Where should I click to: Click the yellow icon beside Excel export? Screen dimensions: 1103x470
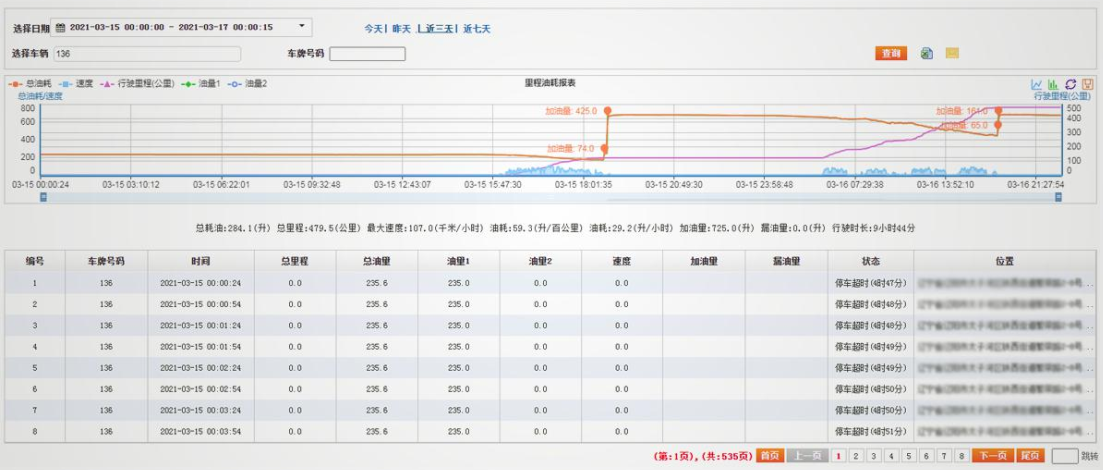coord(952,53)
